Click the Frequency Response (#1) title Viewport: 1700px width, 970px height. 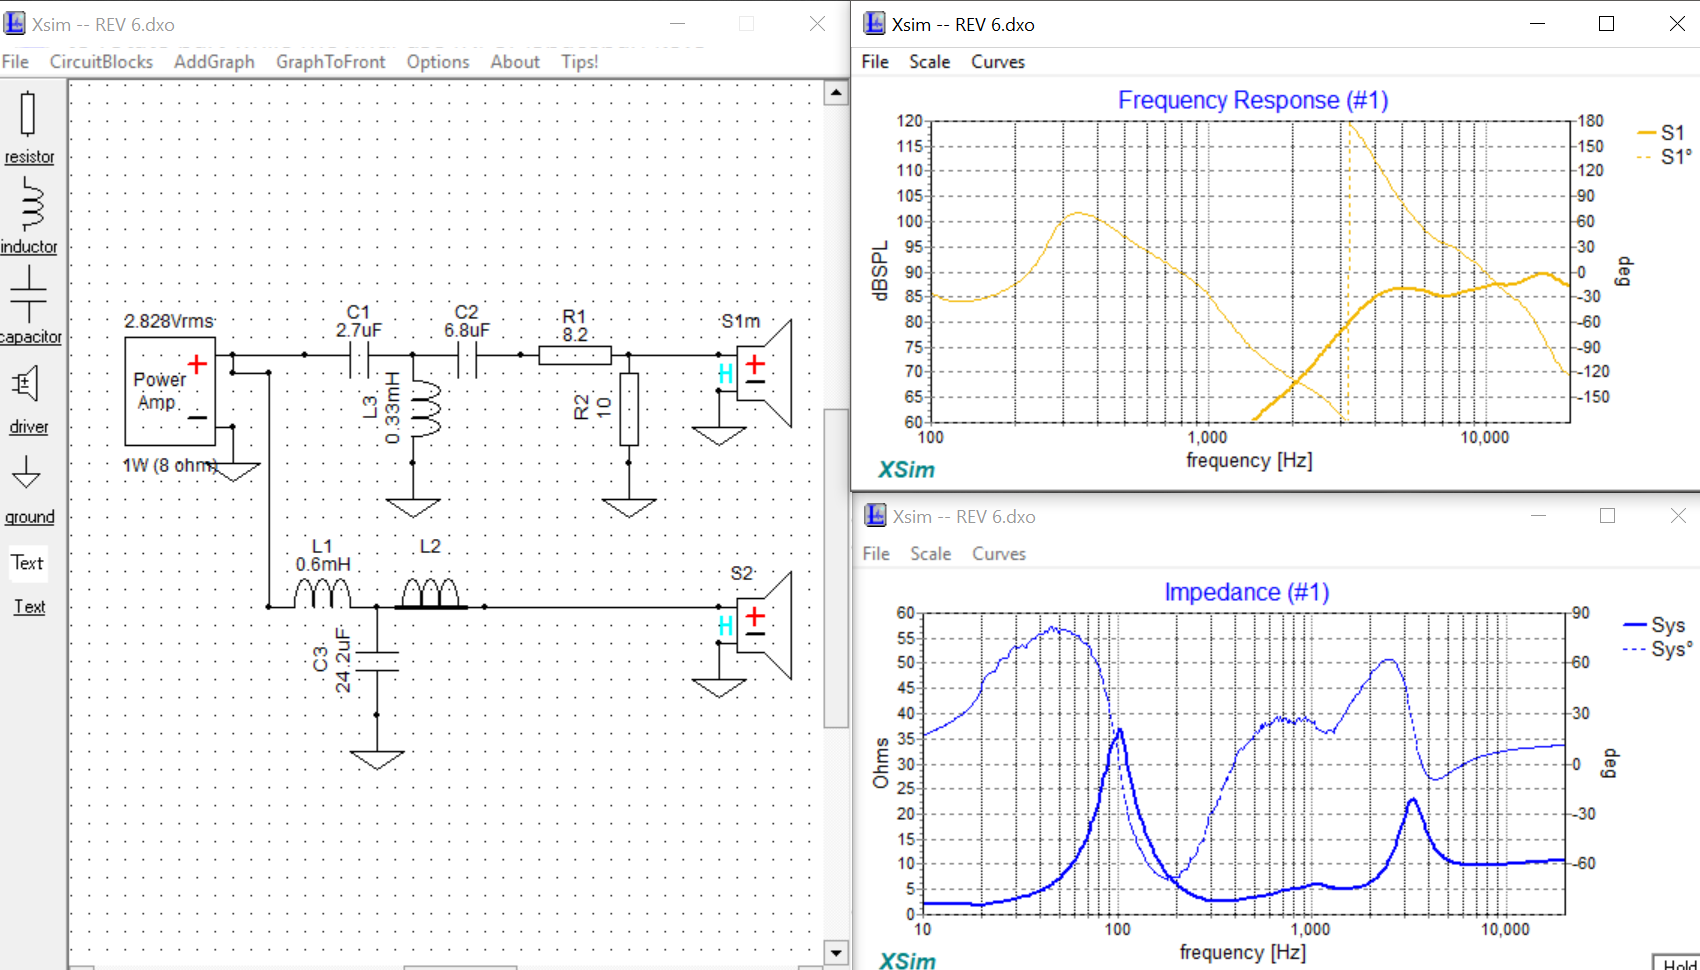[1253, 100]
